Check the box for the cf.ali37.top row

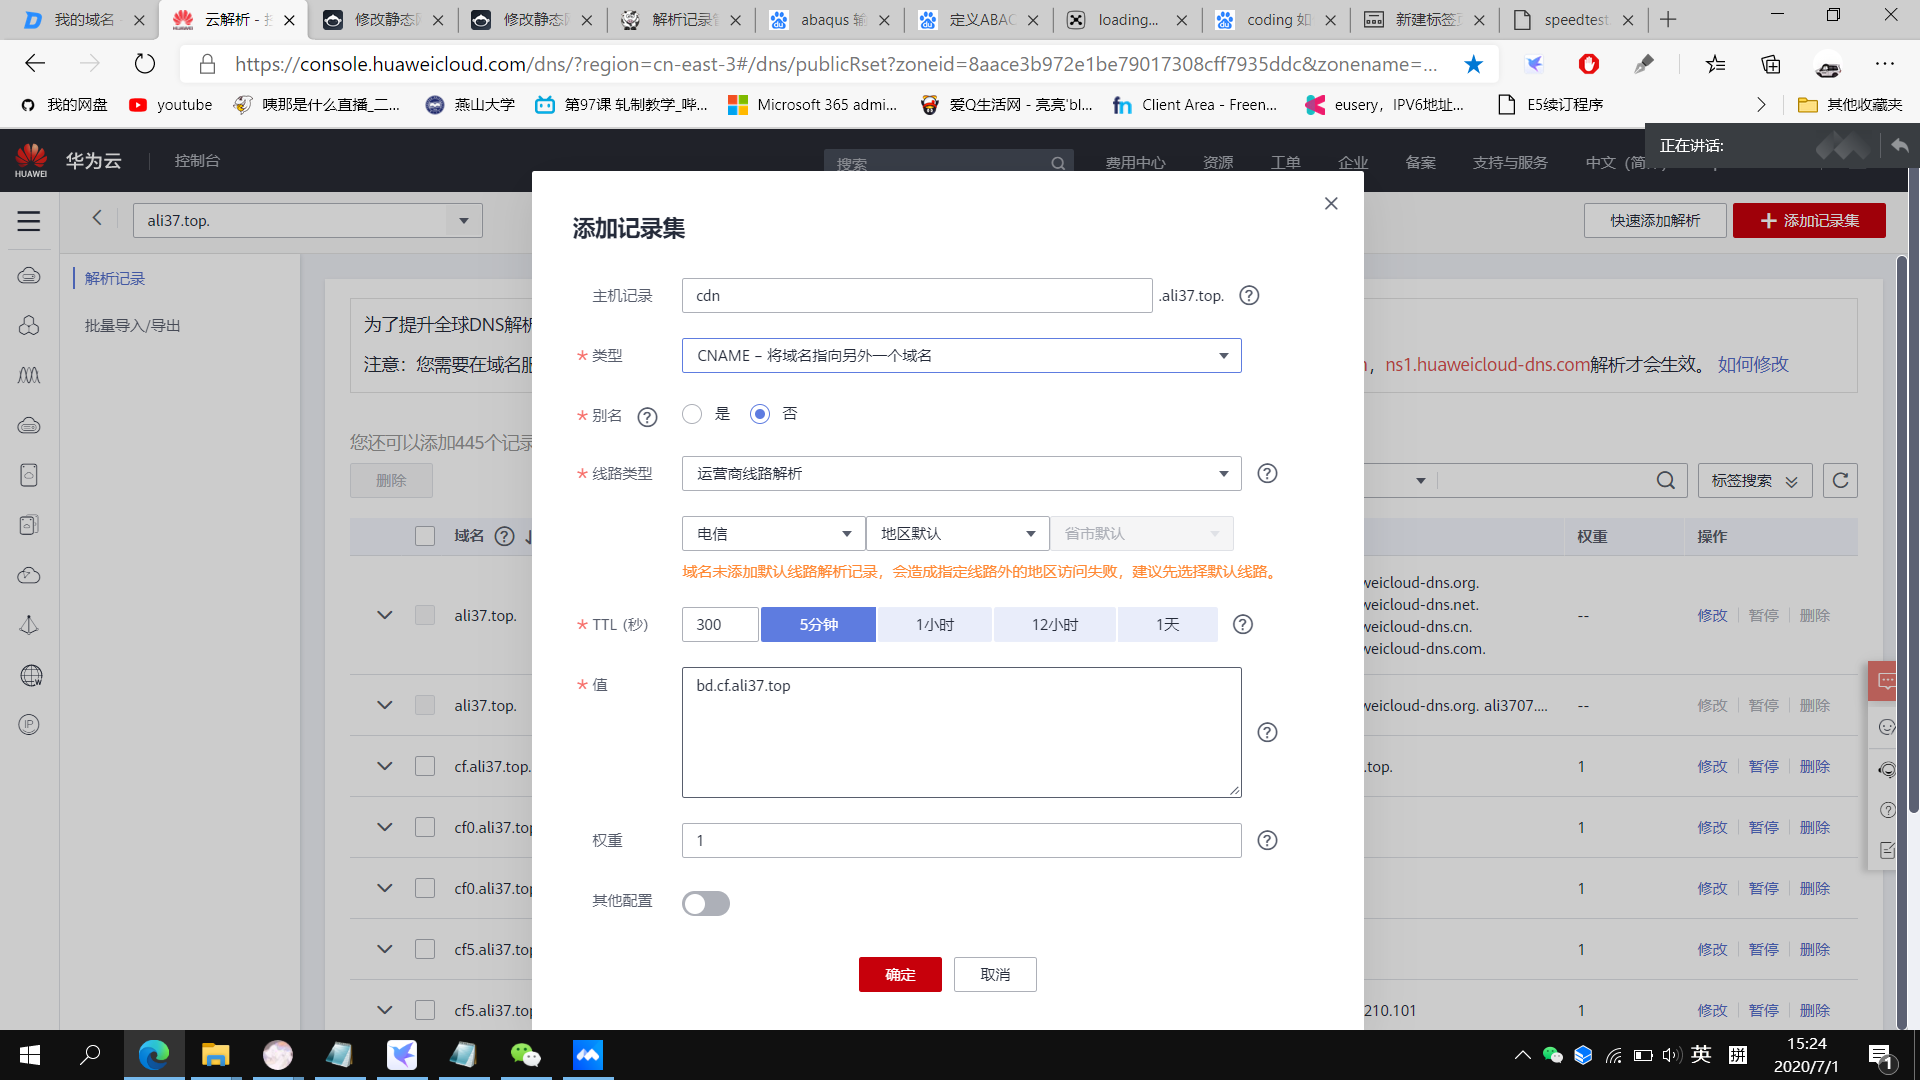pyautogui.click(x=425, y=767)
